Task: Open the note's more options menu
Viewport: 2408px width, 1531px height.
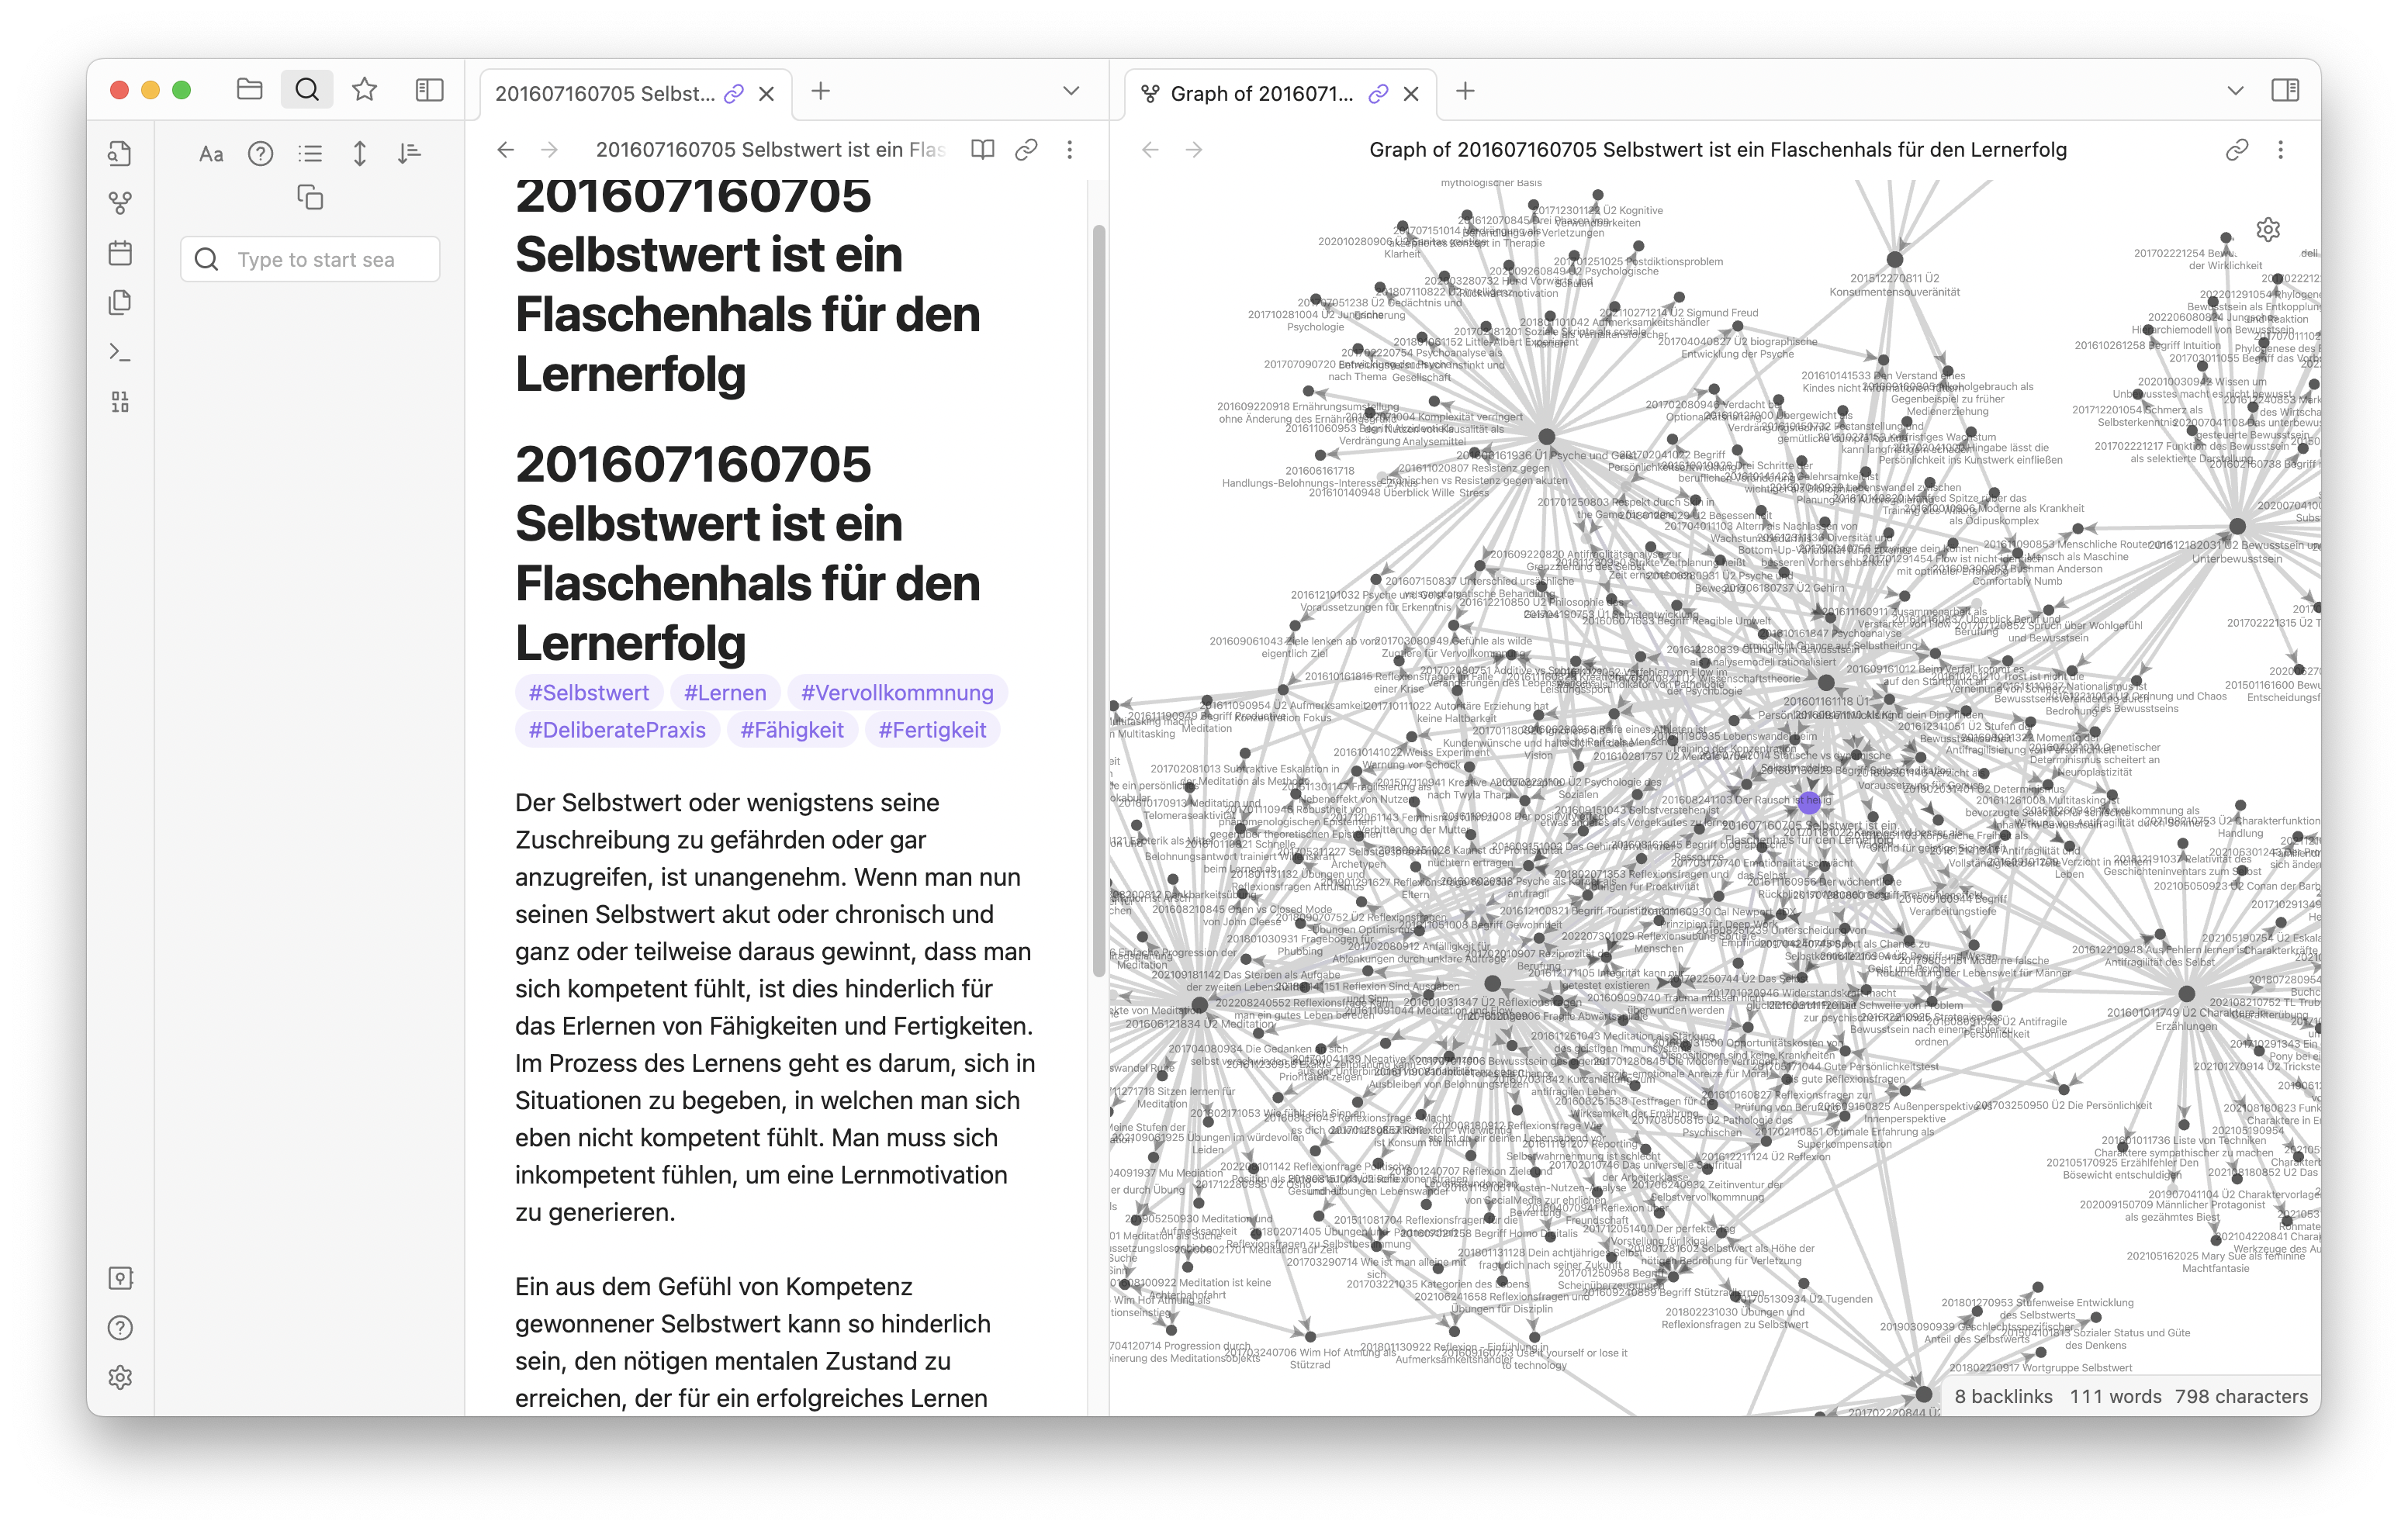Action: coord(1070,150)
